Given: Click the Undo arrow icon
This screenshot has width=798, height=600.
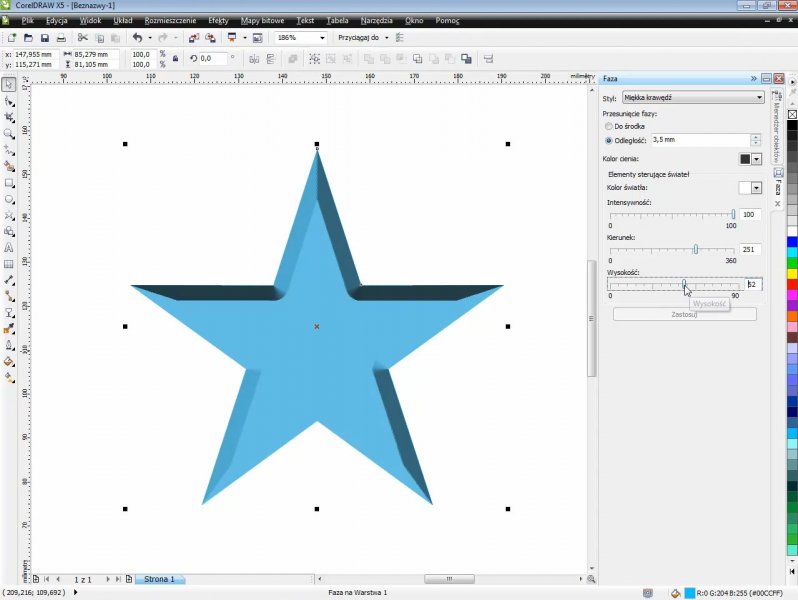Looking at the screenshot, I should coord(137,38).
